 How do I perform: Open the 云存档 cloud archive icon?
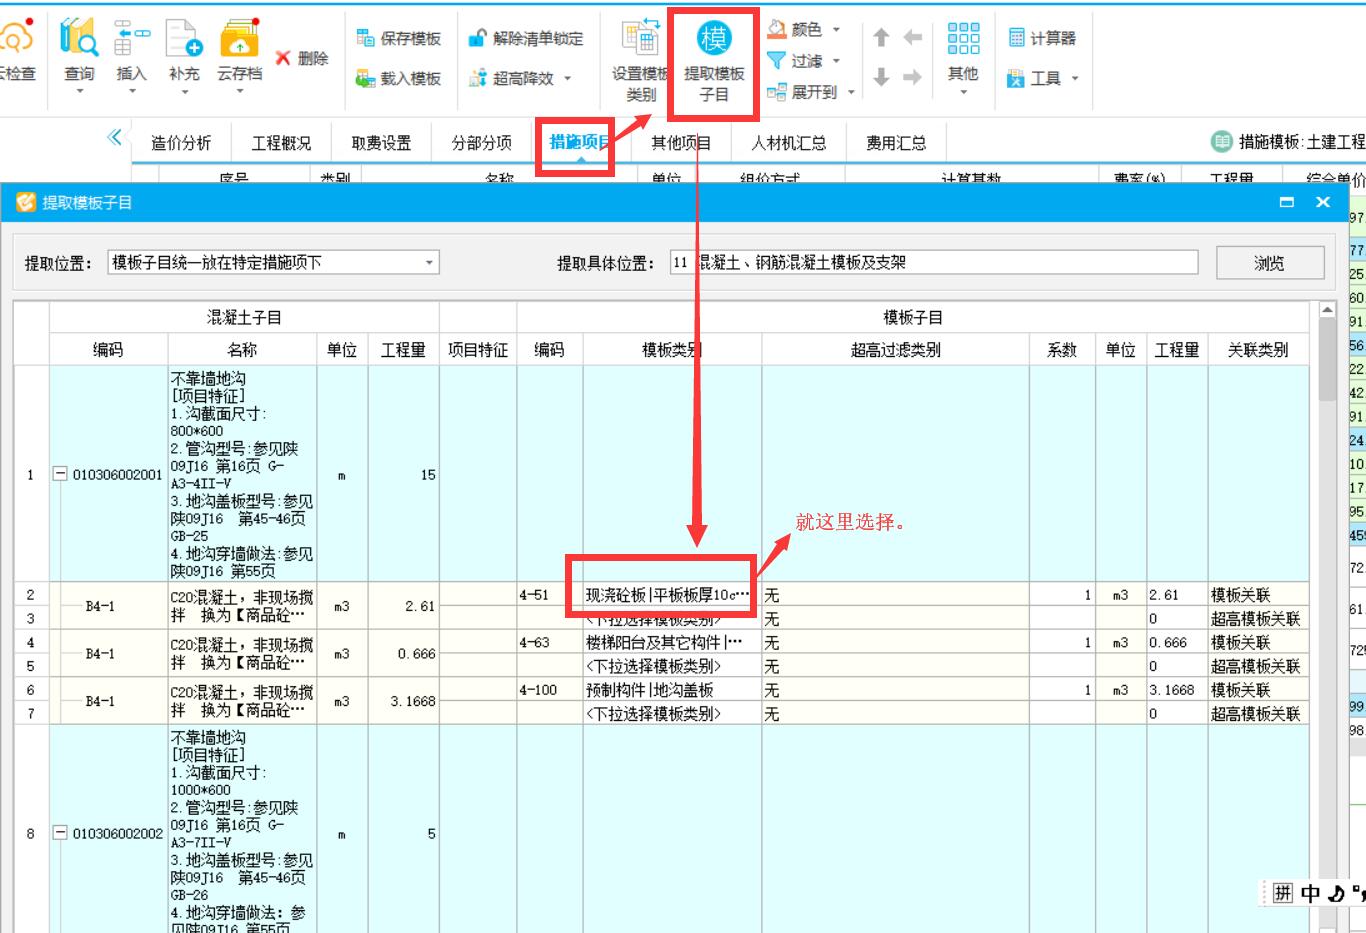pos(239,38)
